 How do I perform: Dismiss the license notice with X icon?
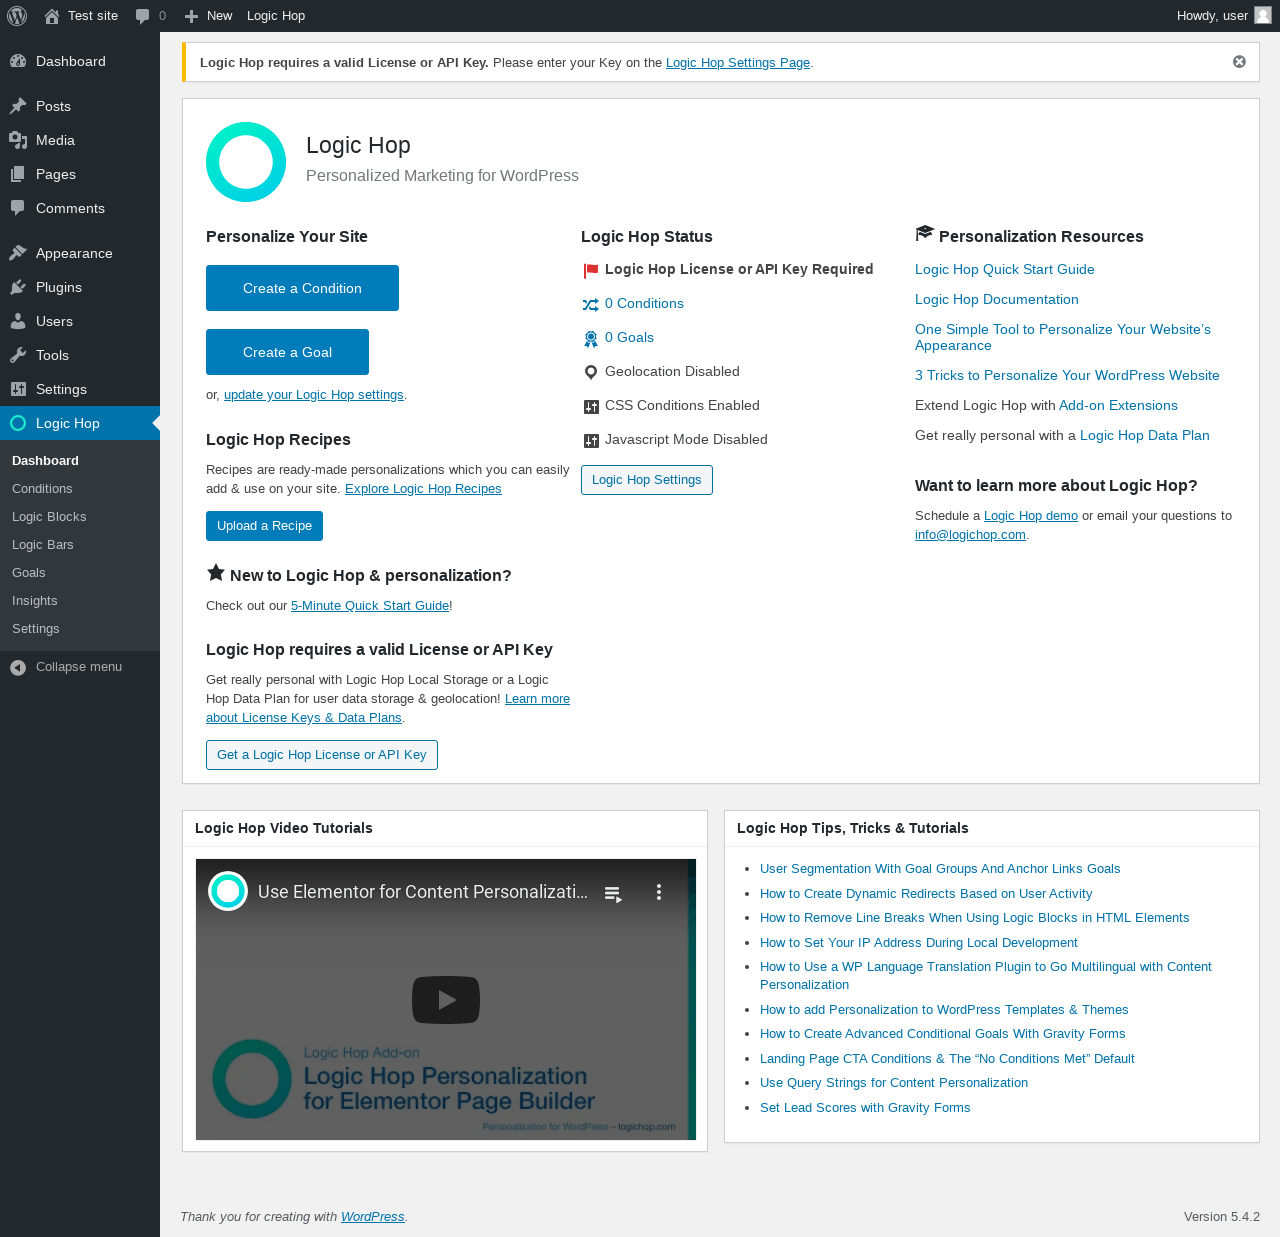pos(1239,62)
